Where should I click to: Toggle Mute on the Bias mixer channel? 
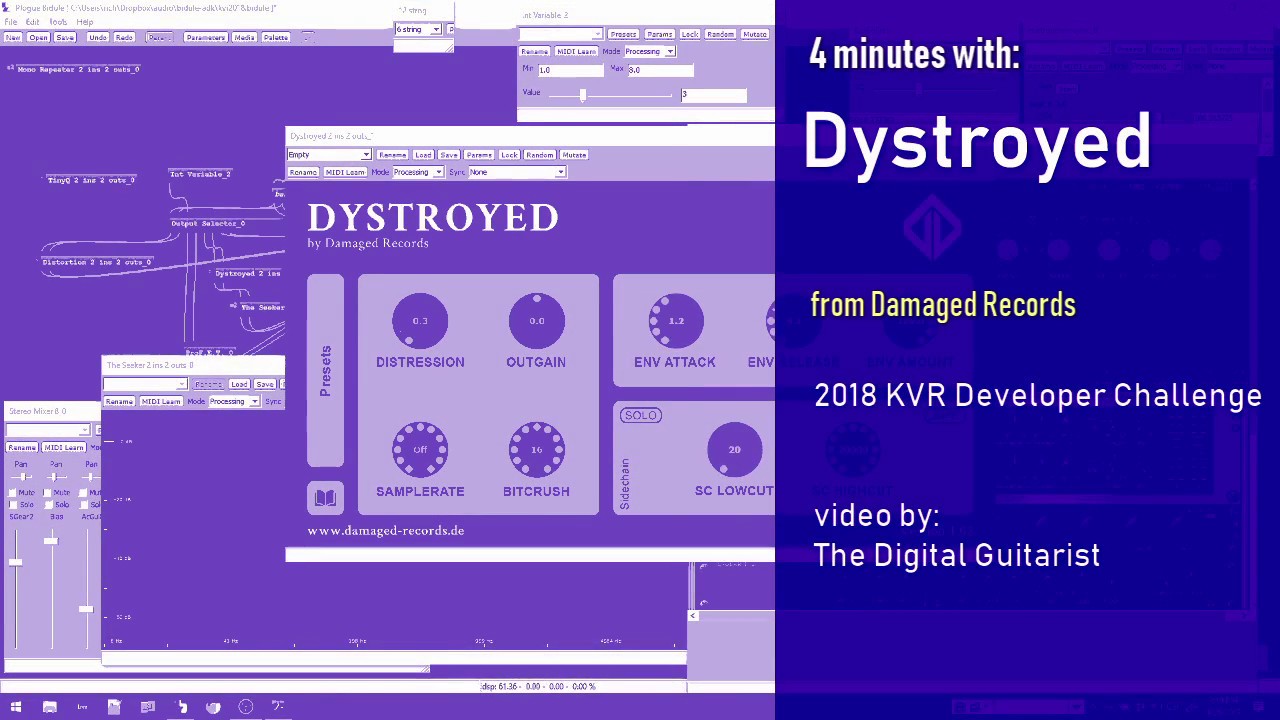click(x=49, y=493)
